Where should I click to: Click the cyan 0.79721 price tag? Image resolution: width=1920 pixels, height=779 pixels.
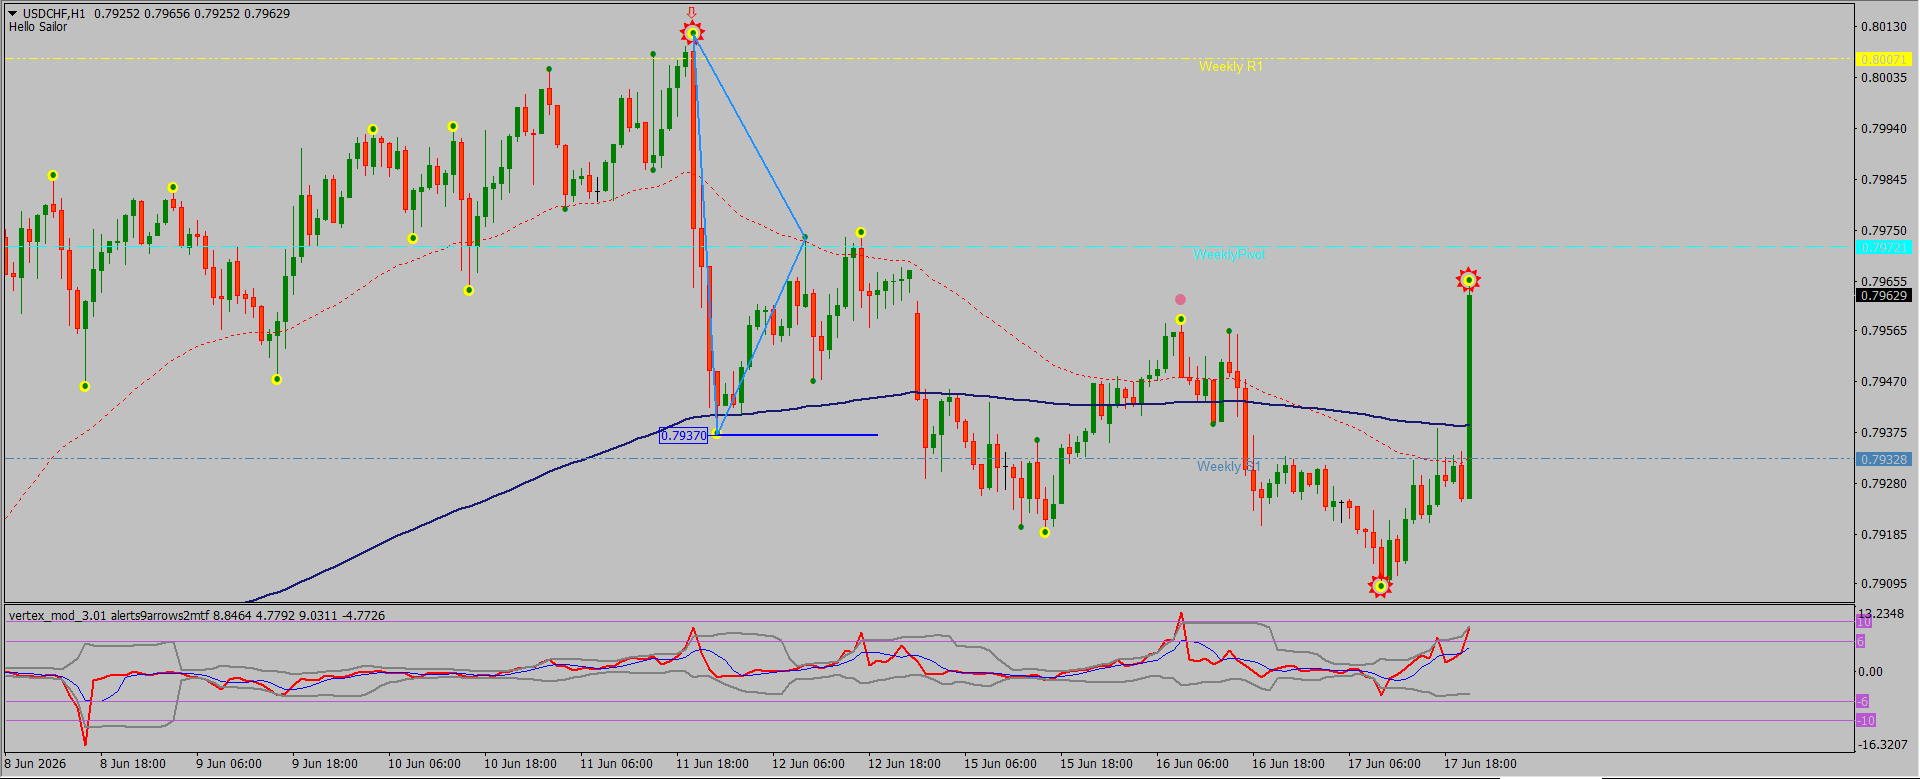tap(1883, 247)
